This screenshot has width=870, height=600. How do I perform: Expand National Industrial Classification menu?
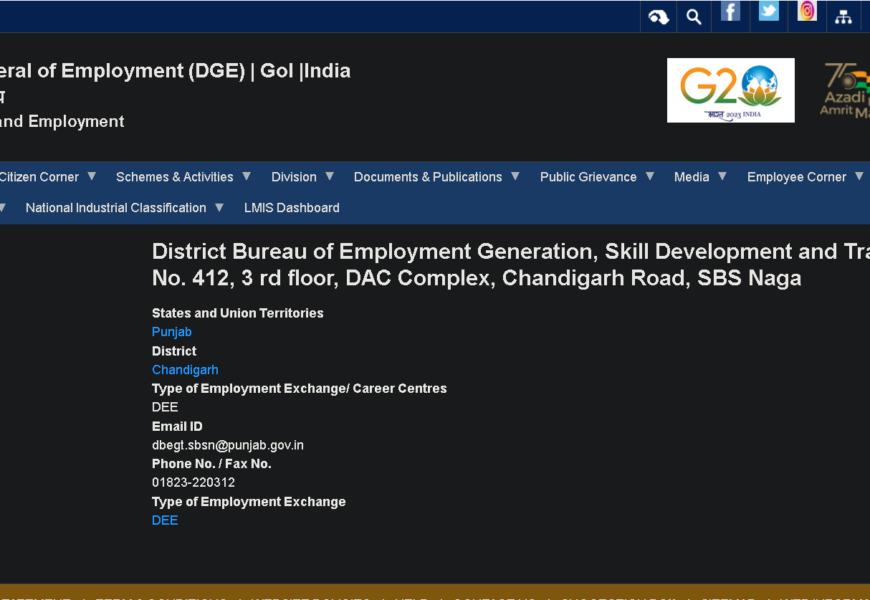click(124, 208)
